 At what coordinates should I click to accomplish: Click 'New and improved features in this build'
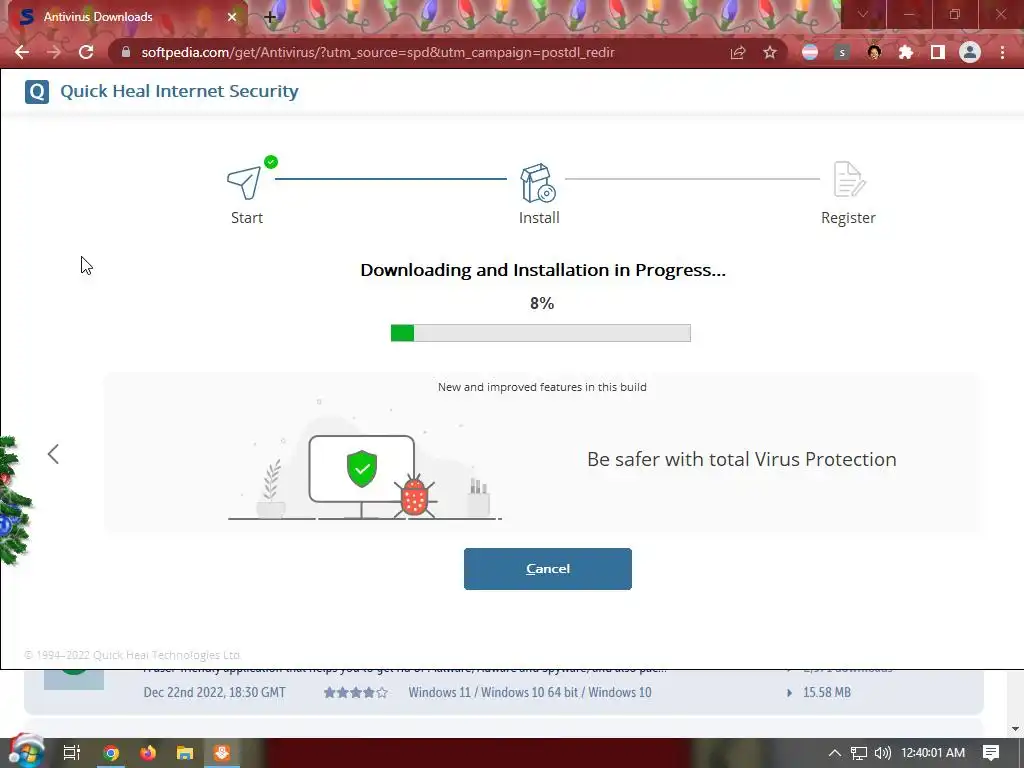click(542, 387)
